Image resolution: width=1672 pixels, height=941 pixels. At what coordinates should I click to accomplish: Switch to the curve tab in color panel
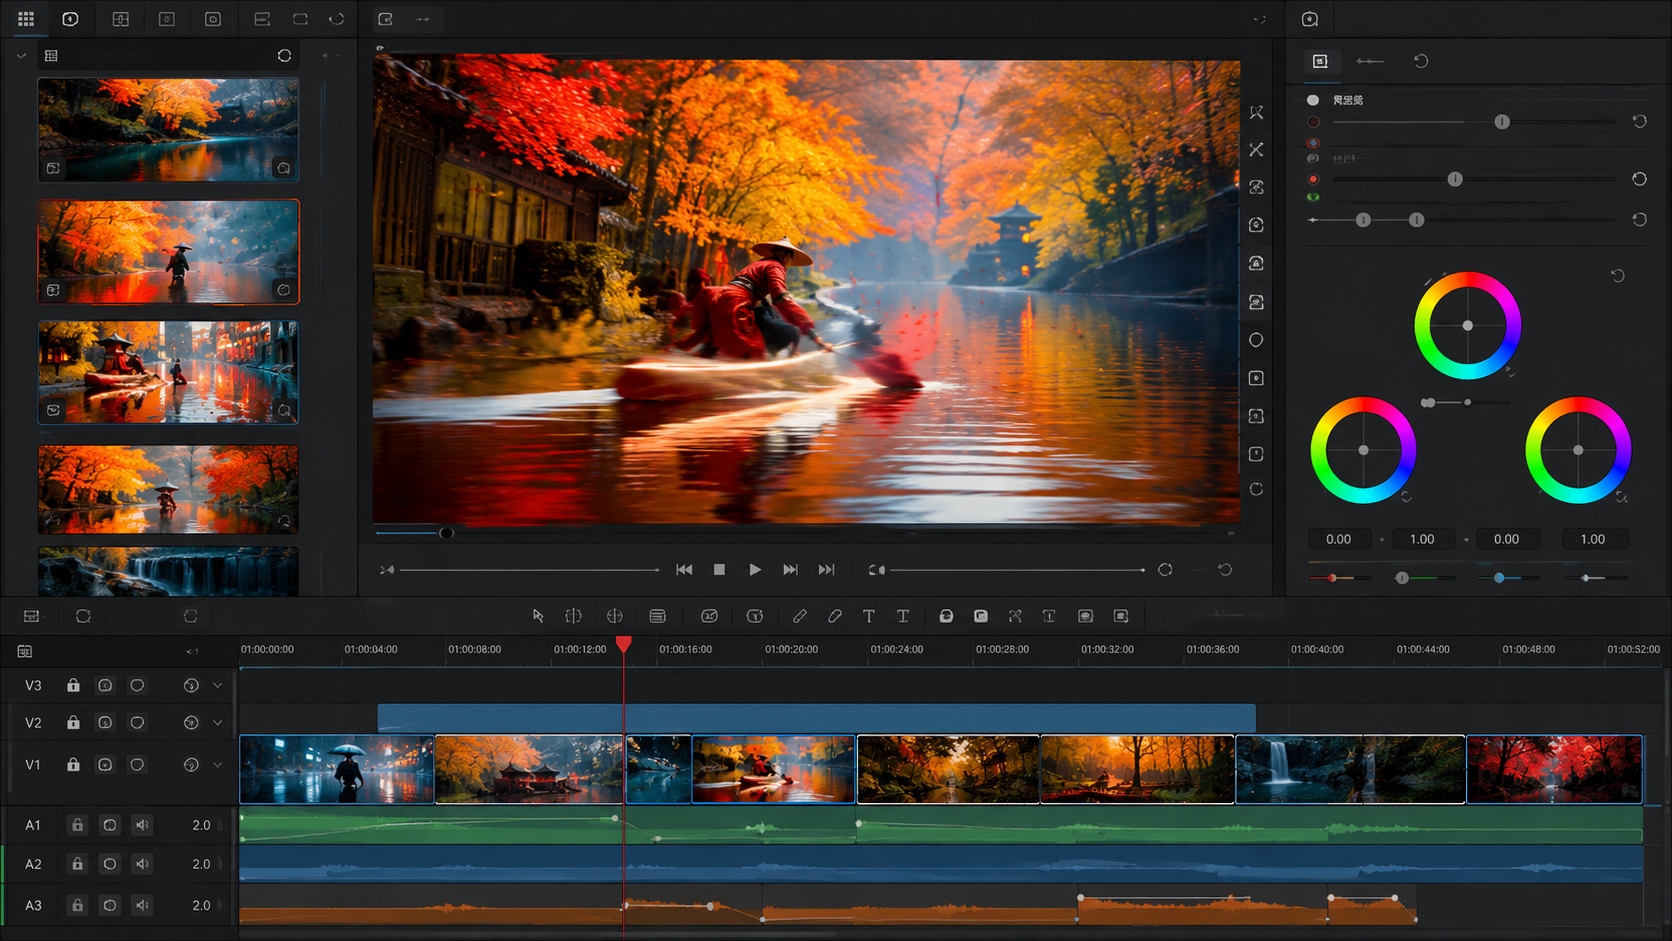point(1370,61)
